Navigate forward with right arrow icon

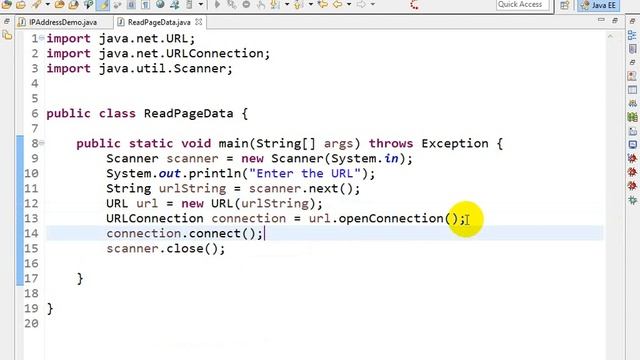click(361, 5)
